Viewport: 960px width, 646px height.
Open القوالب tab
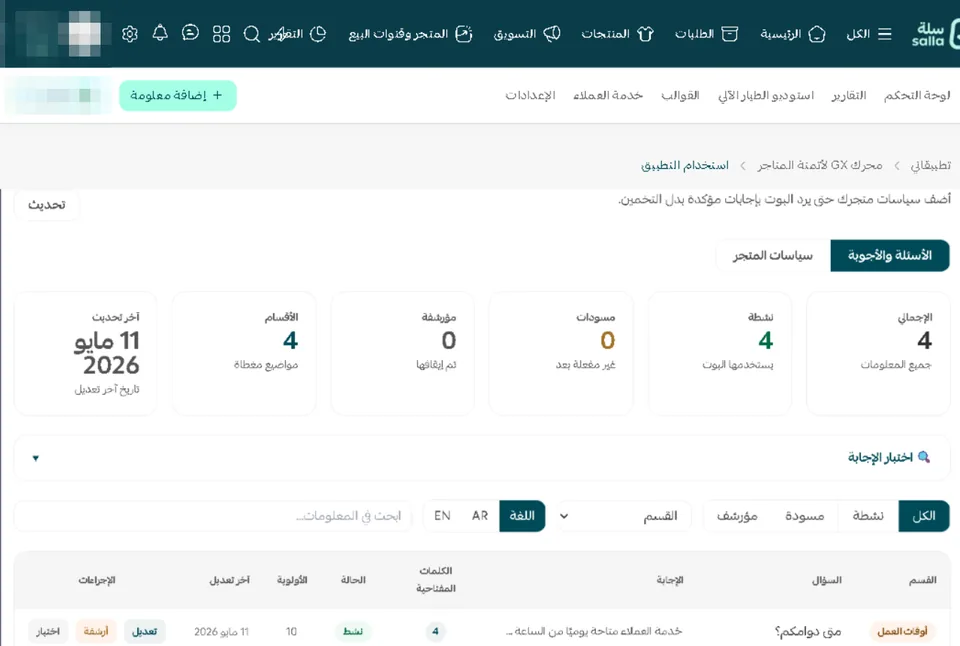click(680, 96)
